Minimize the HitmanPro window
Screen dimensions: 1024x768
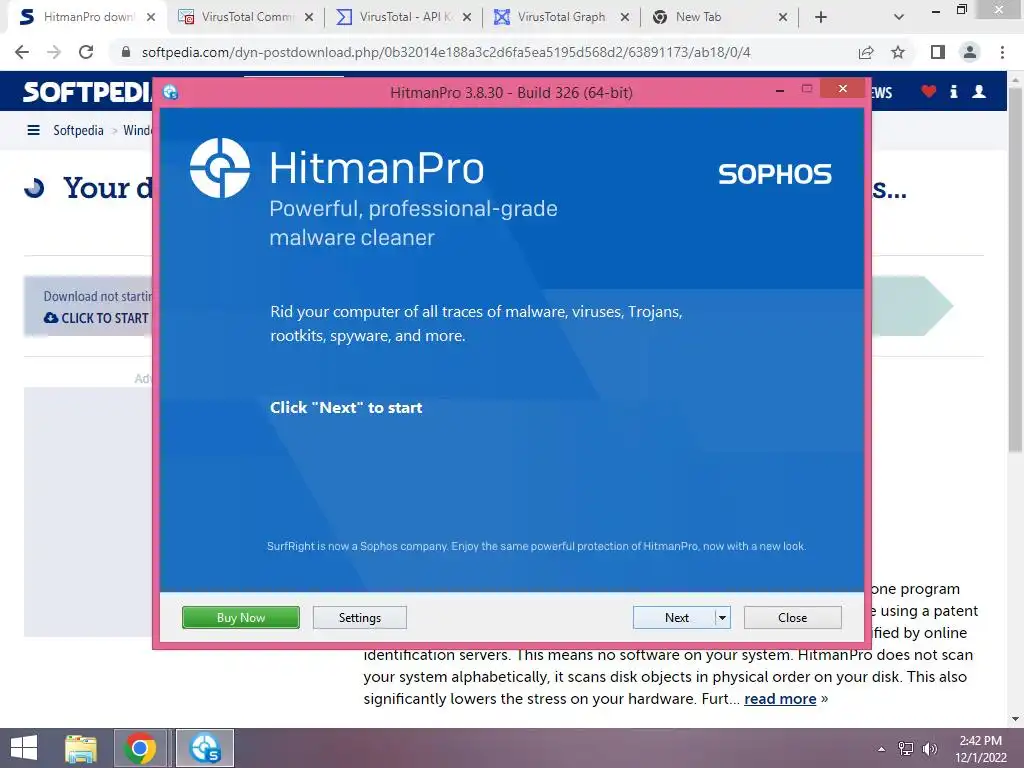point(780,91)
